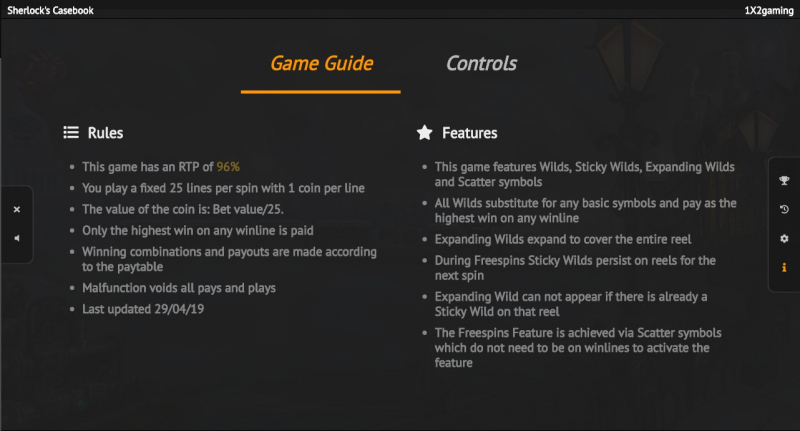
Task: Open the game history clock icon
Action: click(784, 209)
